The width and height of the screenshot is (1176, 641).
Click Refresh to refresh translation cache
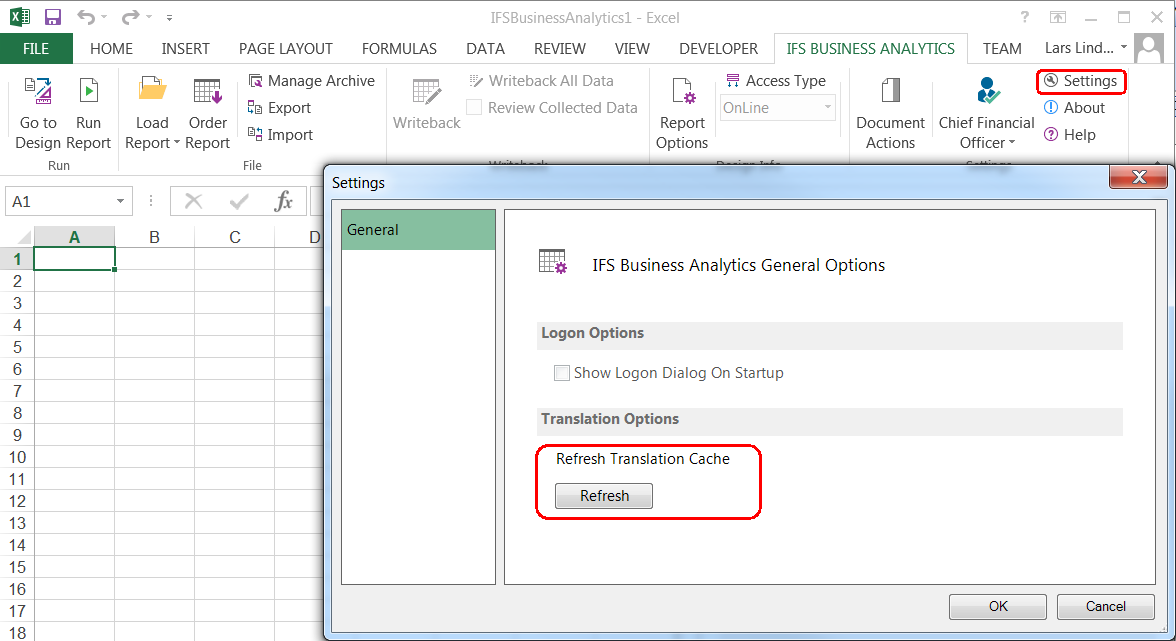(604, 496)
